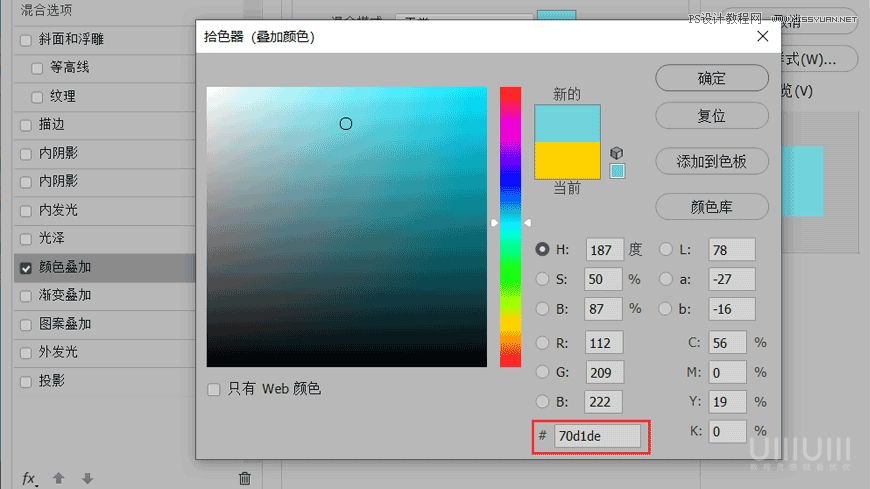Tick the 只有 Web 颜色 checkbox
The image size is (870, 489).
click(x=214, y=390)
